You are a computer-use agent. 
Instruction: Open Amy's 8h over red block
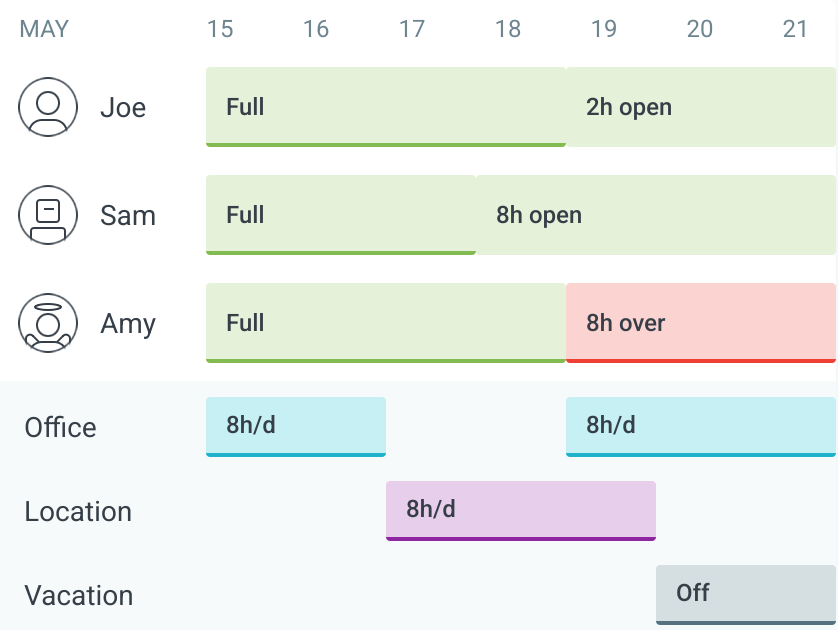(701, 323)
